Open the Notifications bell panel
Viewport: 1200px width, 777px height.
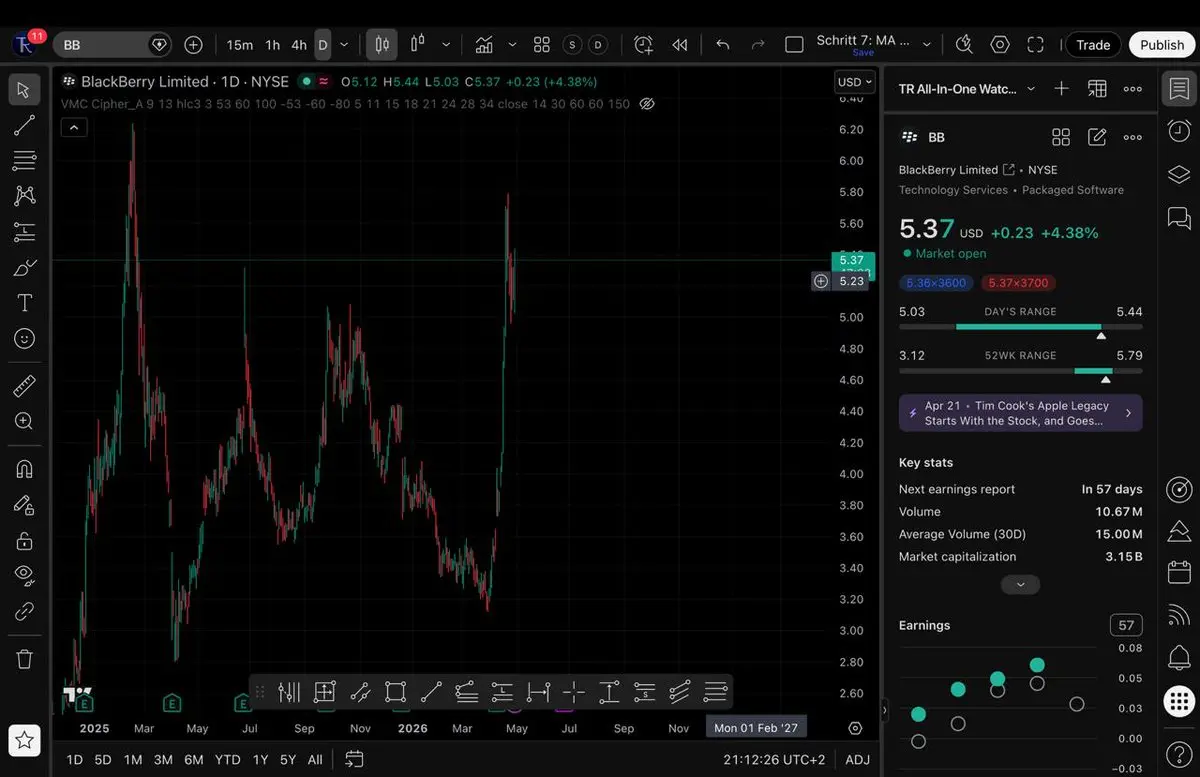pyautogui.click(x=1179, y=658)
